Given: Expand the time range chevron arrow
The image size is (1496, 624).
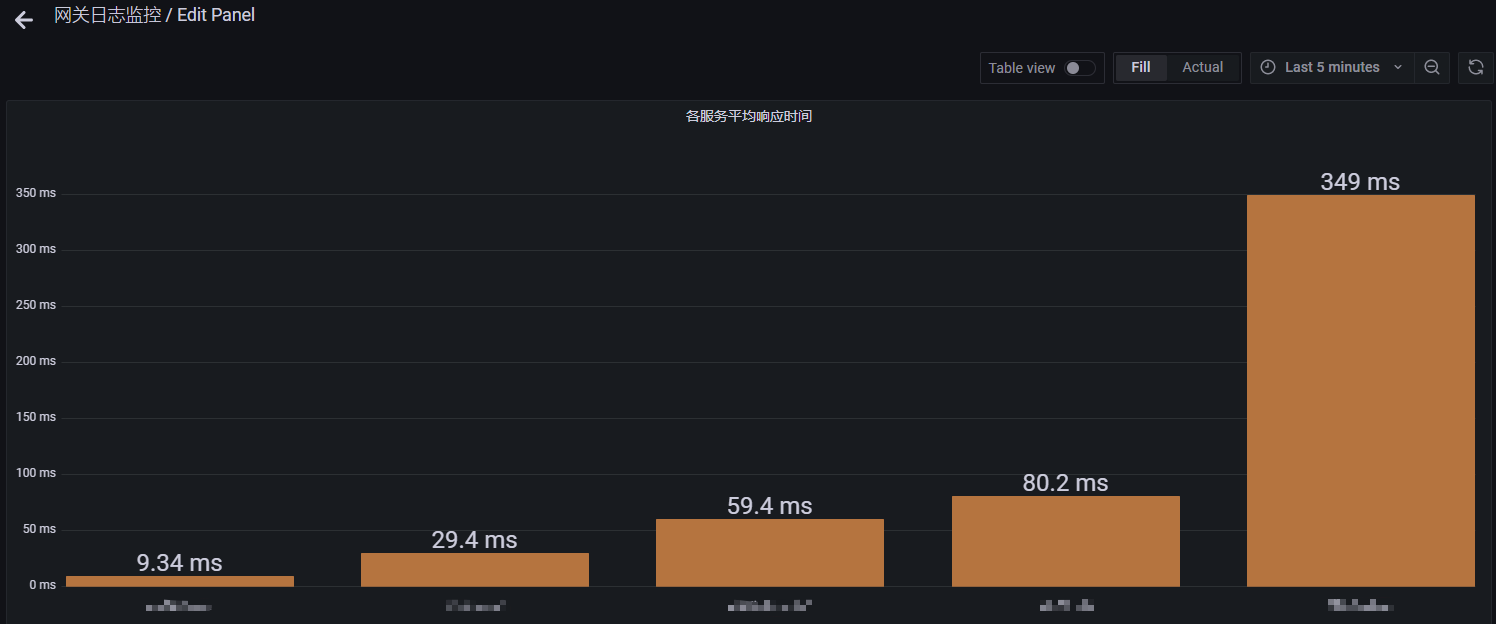Looking at the screenshot, I should tap(1397, 67).
